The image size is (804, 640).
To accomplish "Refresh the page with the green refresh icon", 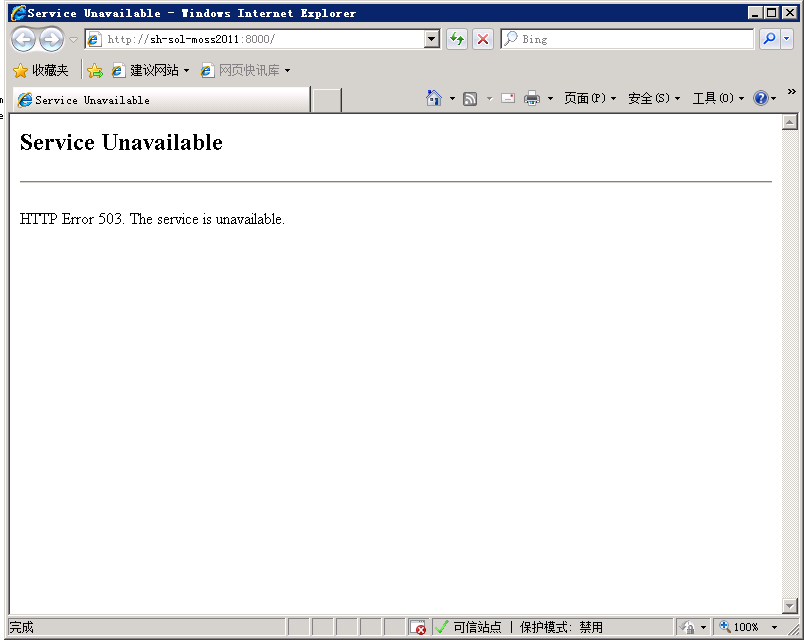I will pos(457,38).
